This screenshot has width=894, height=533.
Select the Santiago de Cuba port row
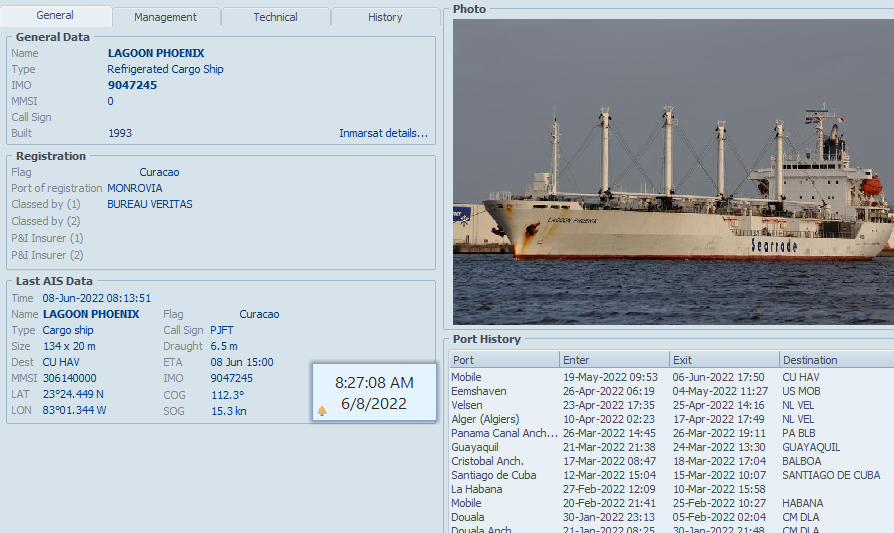click(672, 475)
